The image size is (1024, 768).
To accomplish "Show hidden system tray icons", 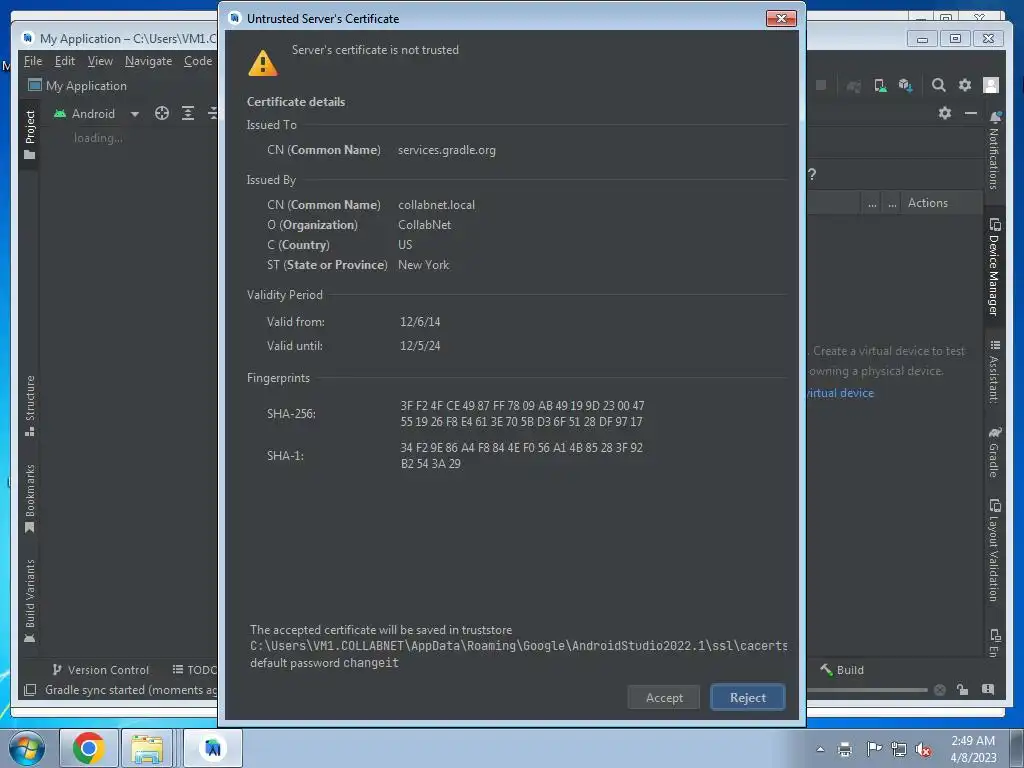I will [820, 749].
